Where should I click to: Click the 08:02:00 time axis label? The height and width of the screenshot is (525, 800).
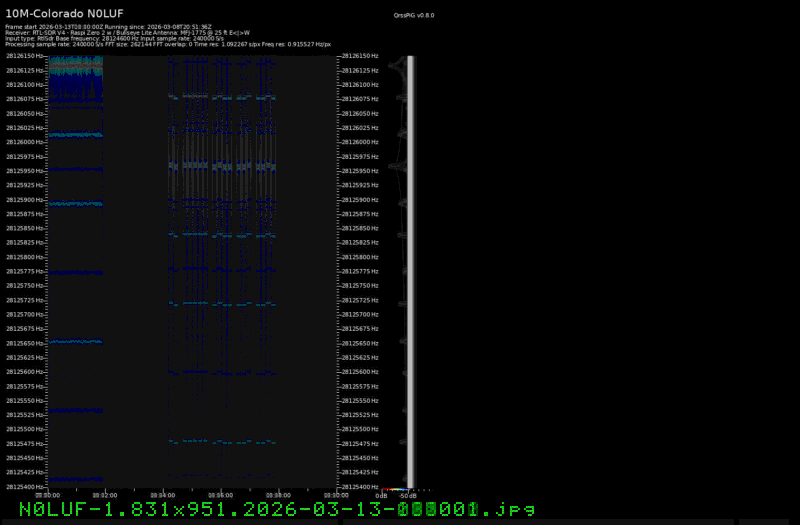point(105,495)
